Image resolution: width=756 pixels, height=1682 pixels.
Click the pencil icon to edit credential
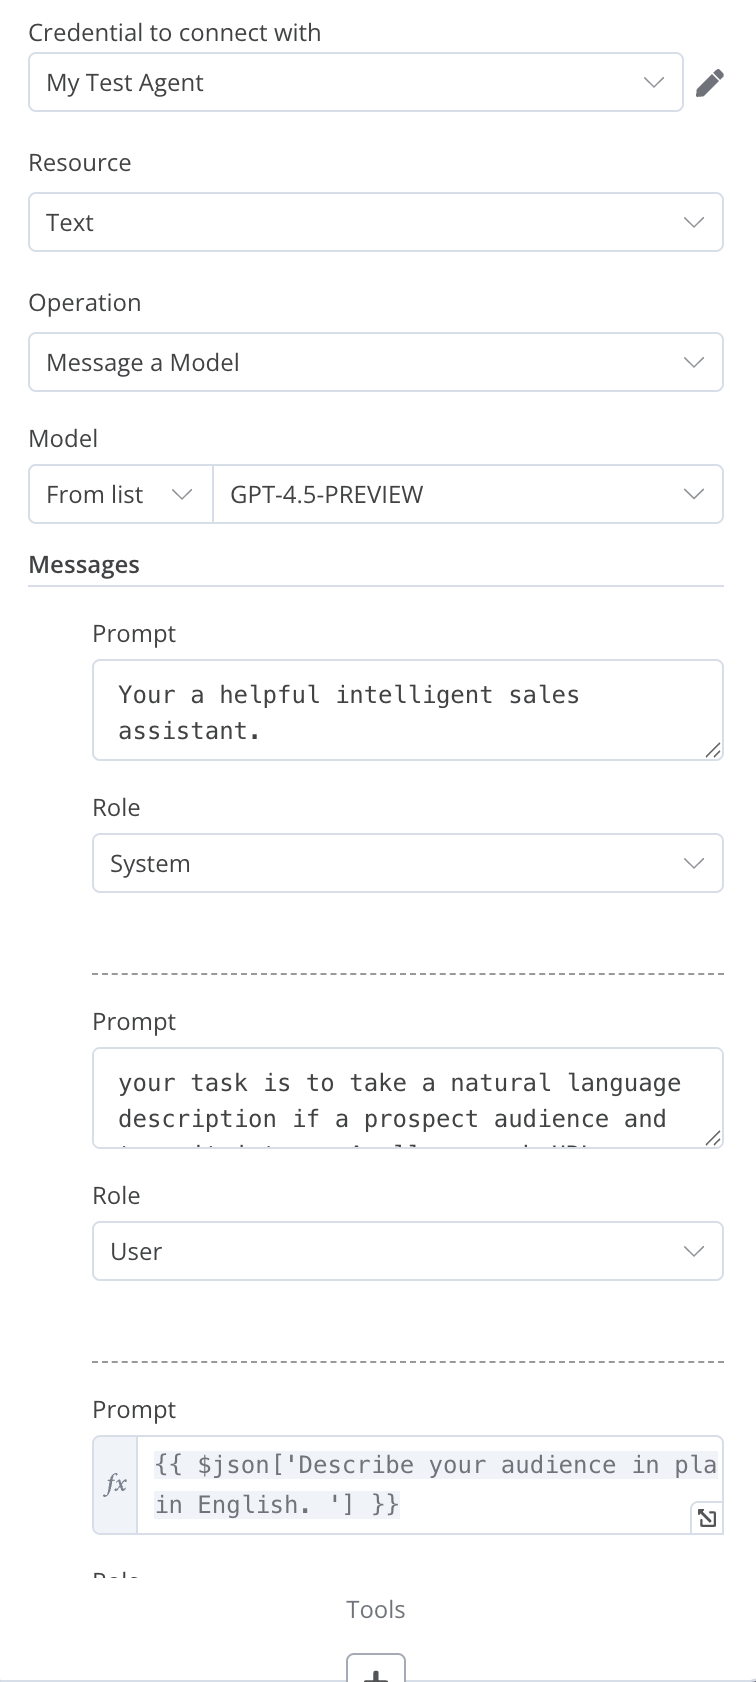point(709,83)
